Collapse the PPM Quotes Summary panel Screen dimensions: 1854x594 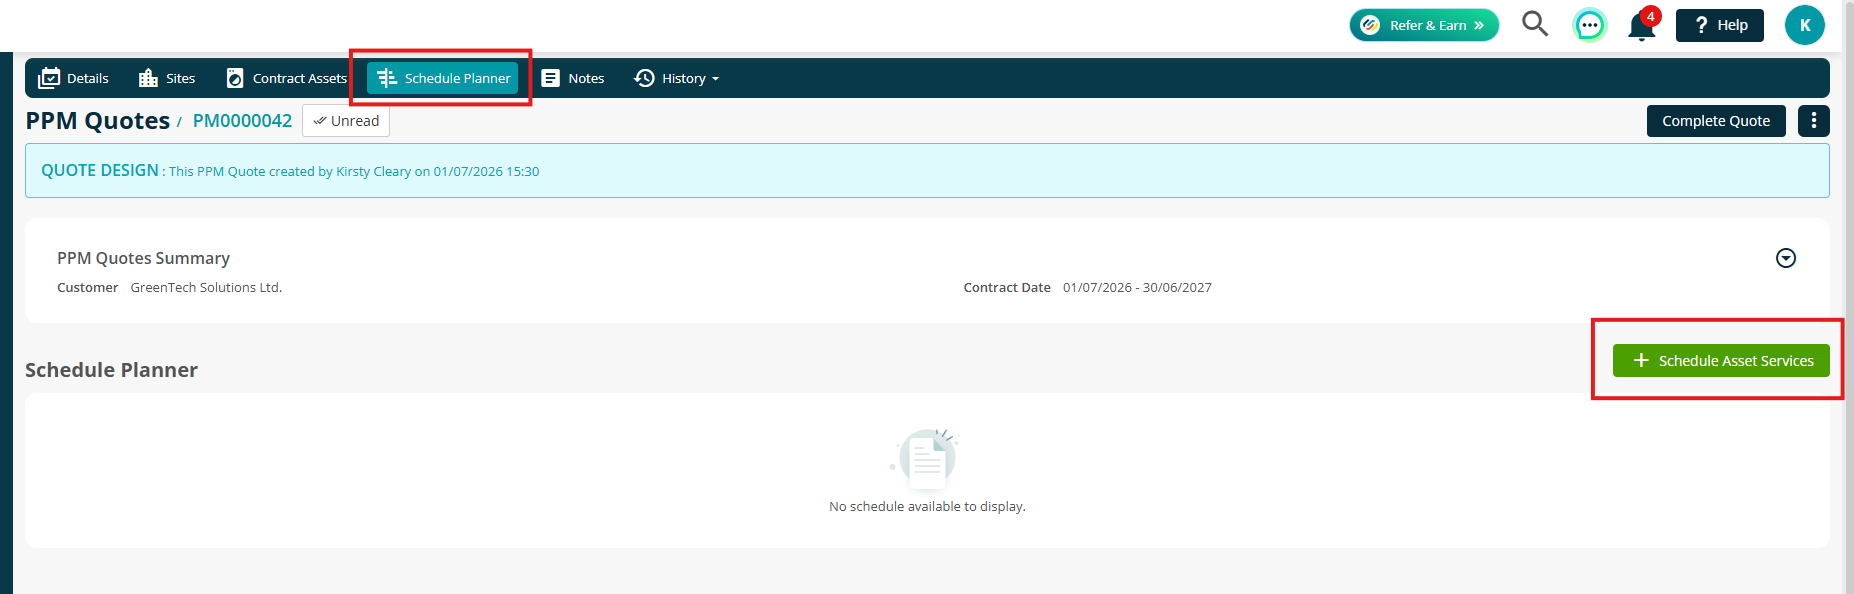pyautogui.click(x=1786, y=258)
